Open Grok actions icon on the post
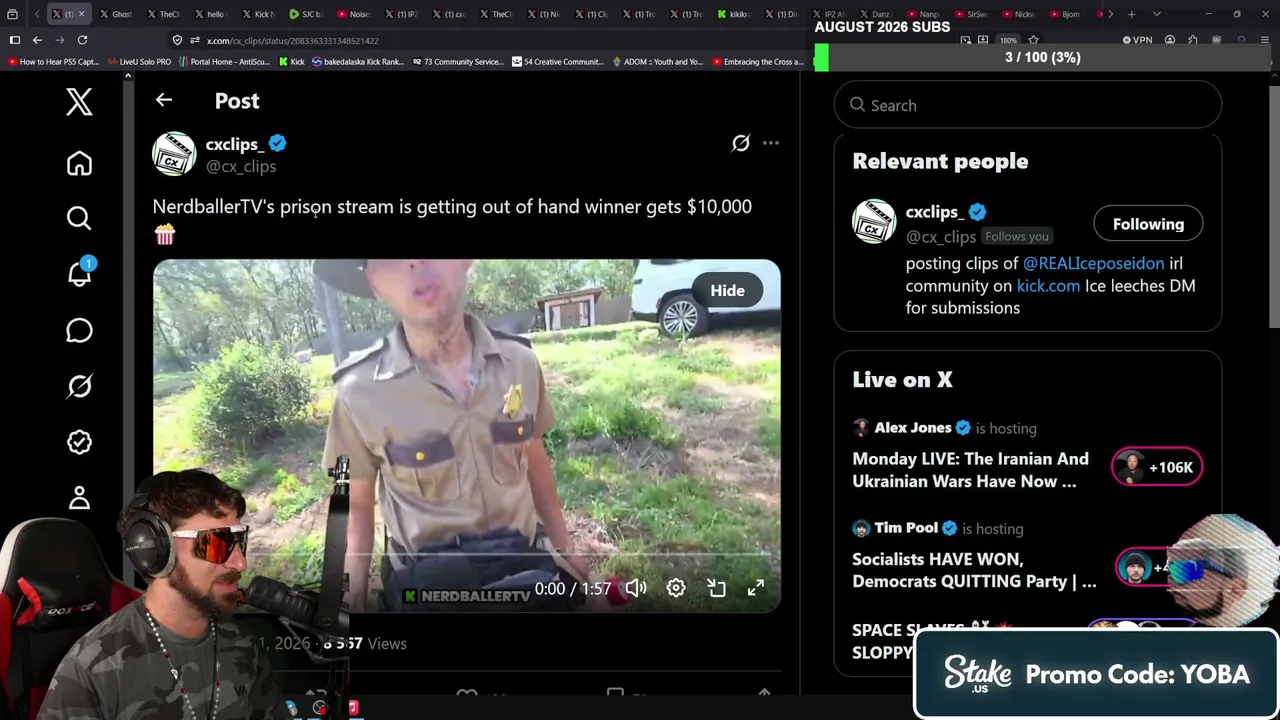This screenshot has width=1280, height=720. tap(741, 143)
